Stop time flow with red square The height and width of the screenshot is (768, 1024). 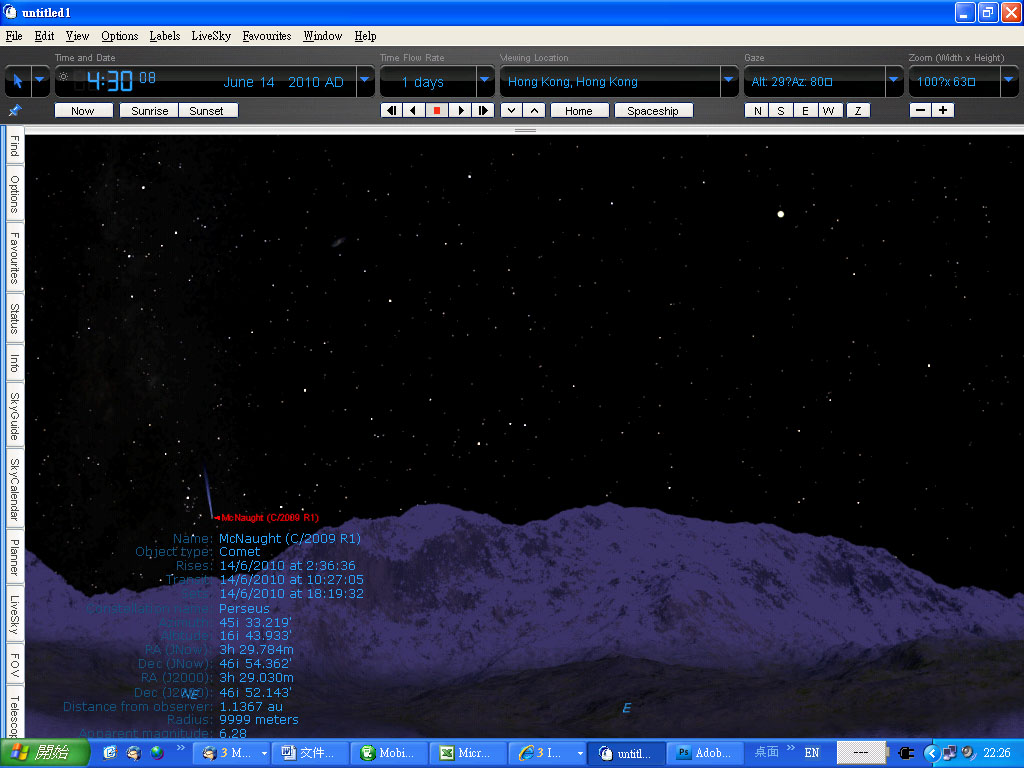(x=436, y=111)
